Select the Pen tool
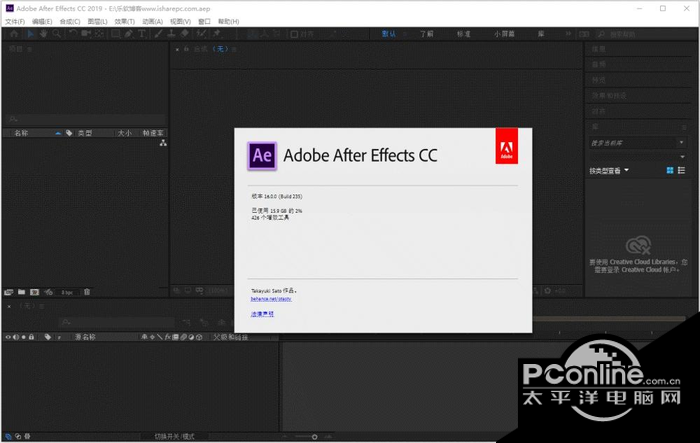Screen dimensions: 700x443 [129, 34]
